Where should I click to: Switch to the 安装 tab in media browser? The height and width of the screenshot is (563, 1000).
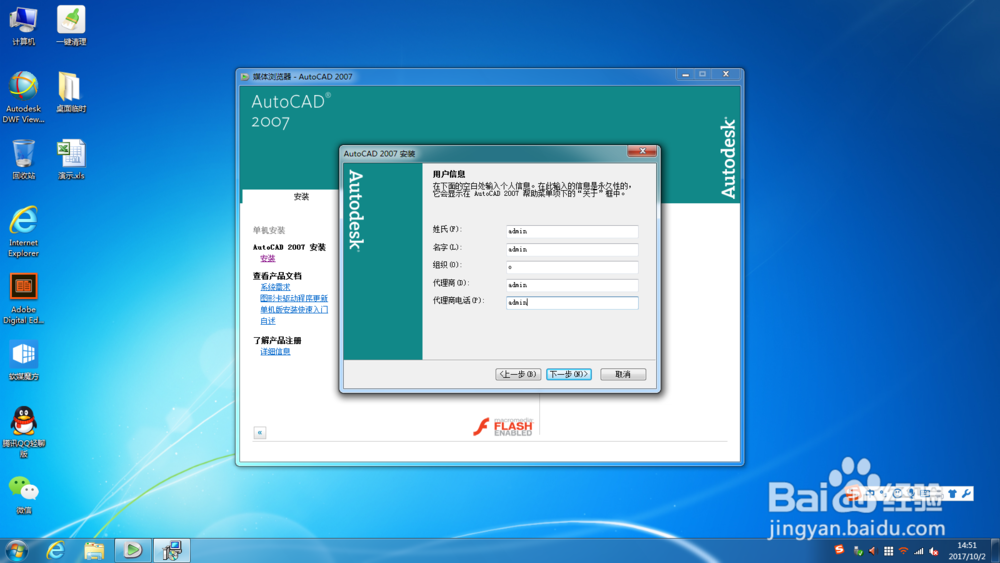(301, 196)
